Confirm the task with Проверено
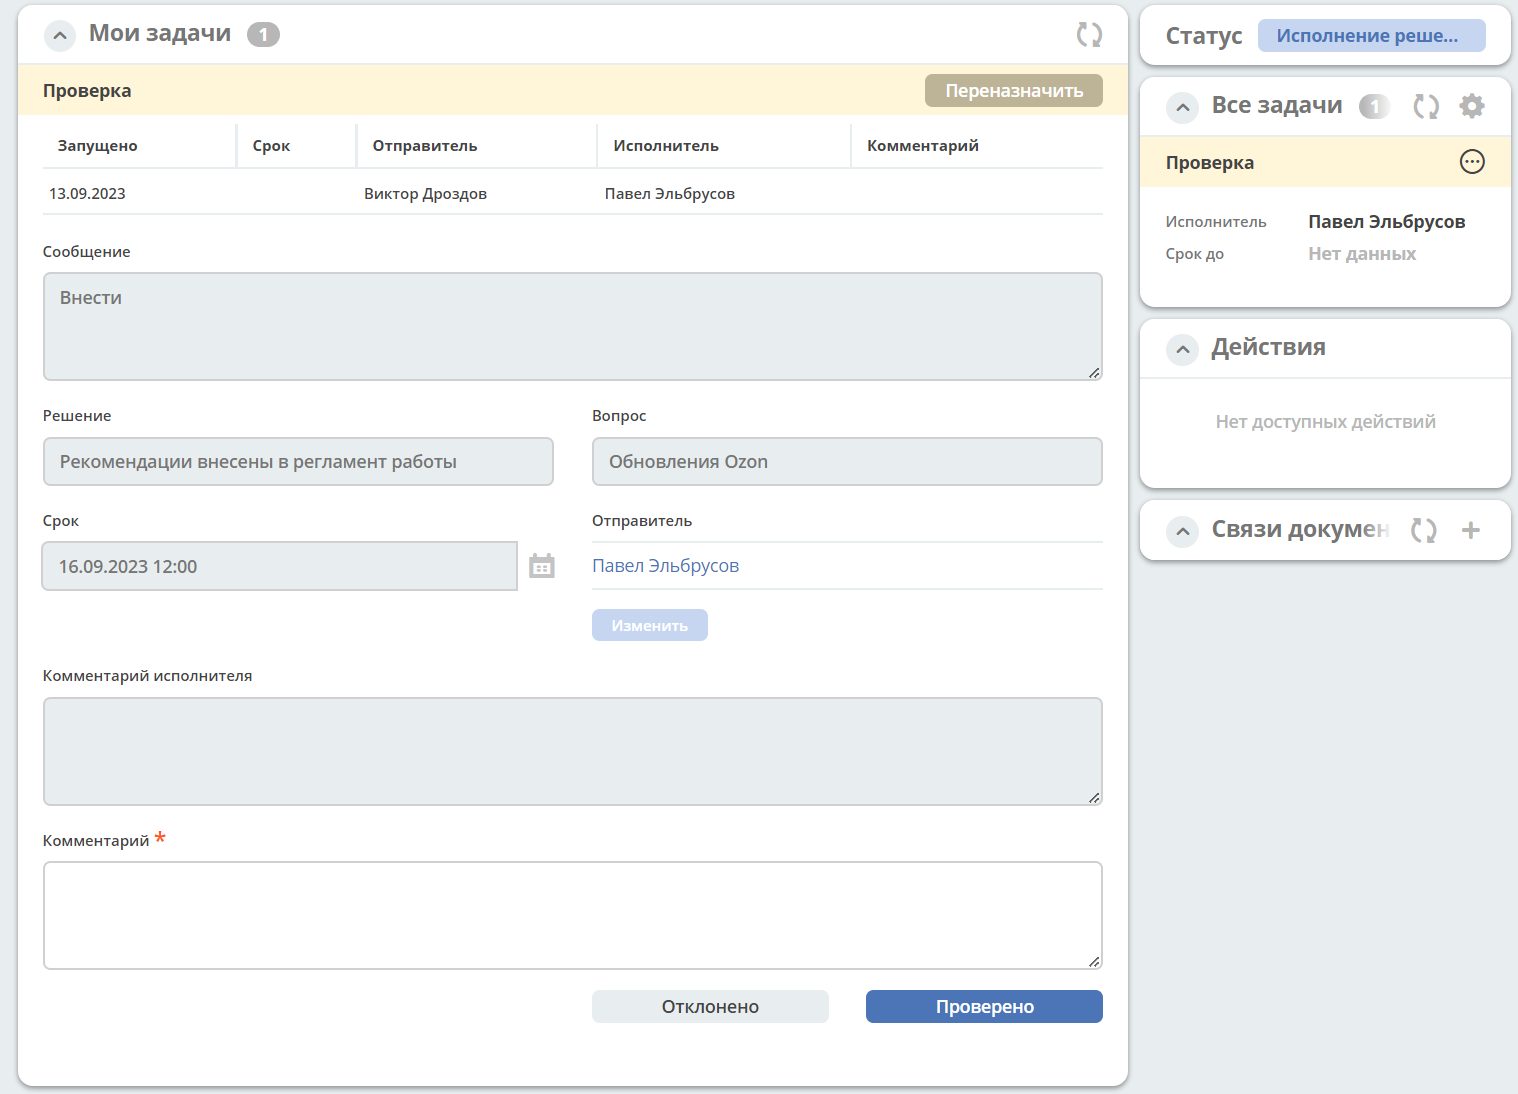The height and width of the screenshot is (1094, 1518). click(984, 1006)
